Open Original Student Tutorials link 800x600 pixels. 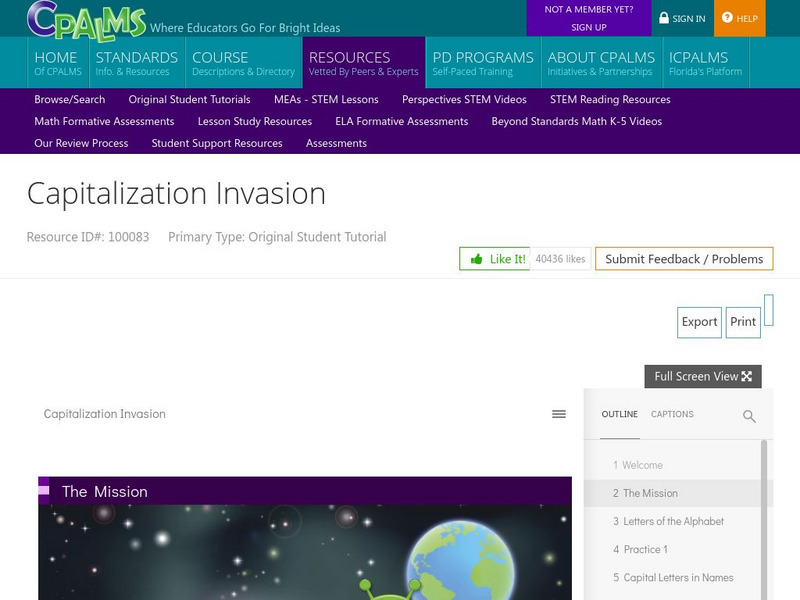(x=189, y=99)
